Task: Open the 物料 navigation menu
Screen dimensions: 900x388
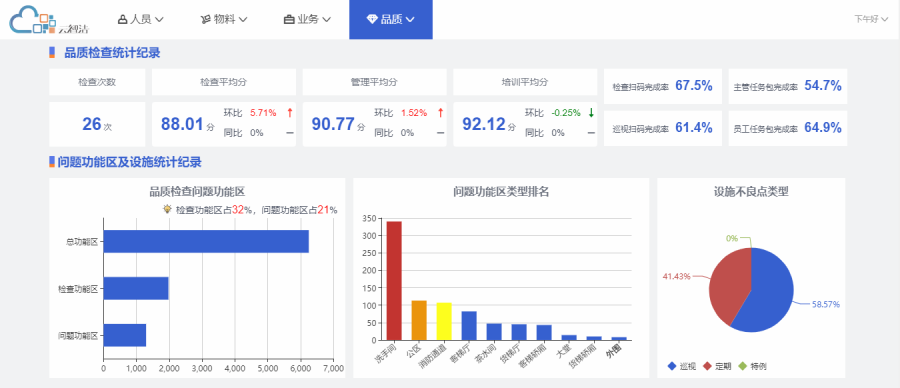Action: coord(224,20)
